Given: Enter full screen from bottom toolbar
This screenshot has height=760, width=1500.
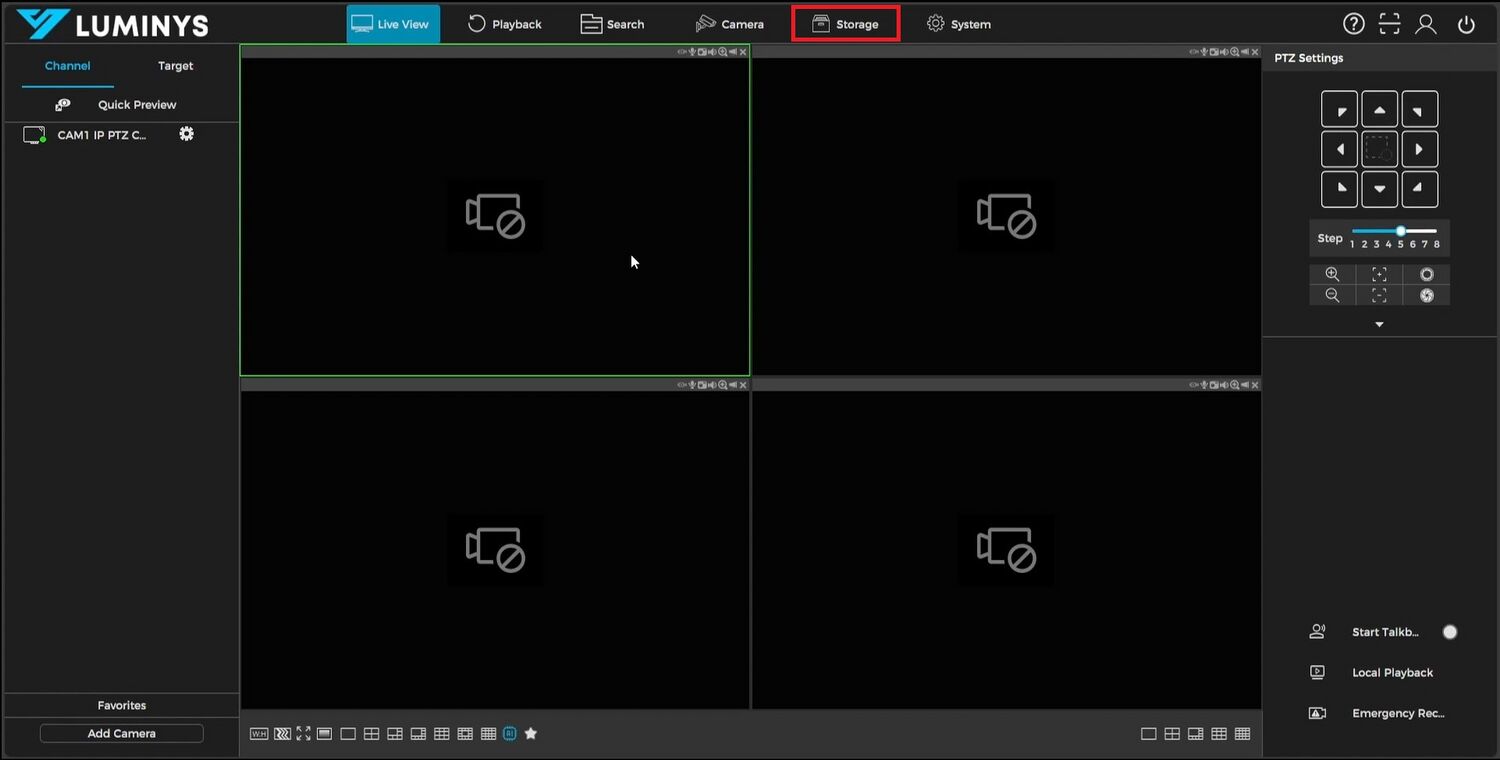Looking at the screenshot, I should 303,734.
